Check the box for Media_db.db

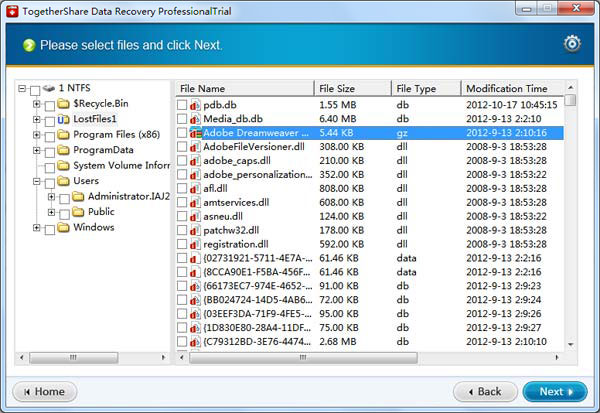coord(182,119)
